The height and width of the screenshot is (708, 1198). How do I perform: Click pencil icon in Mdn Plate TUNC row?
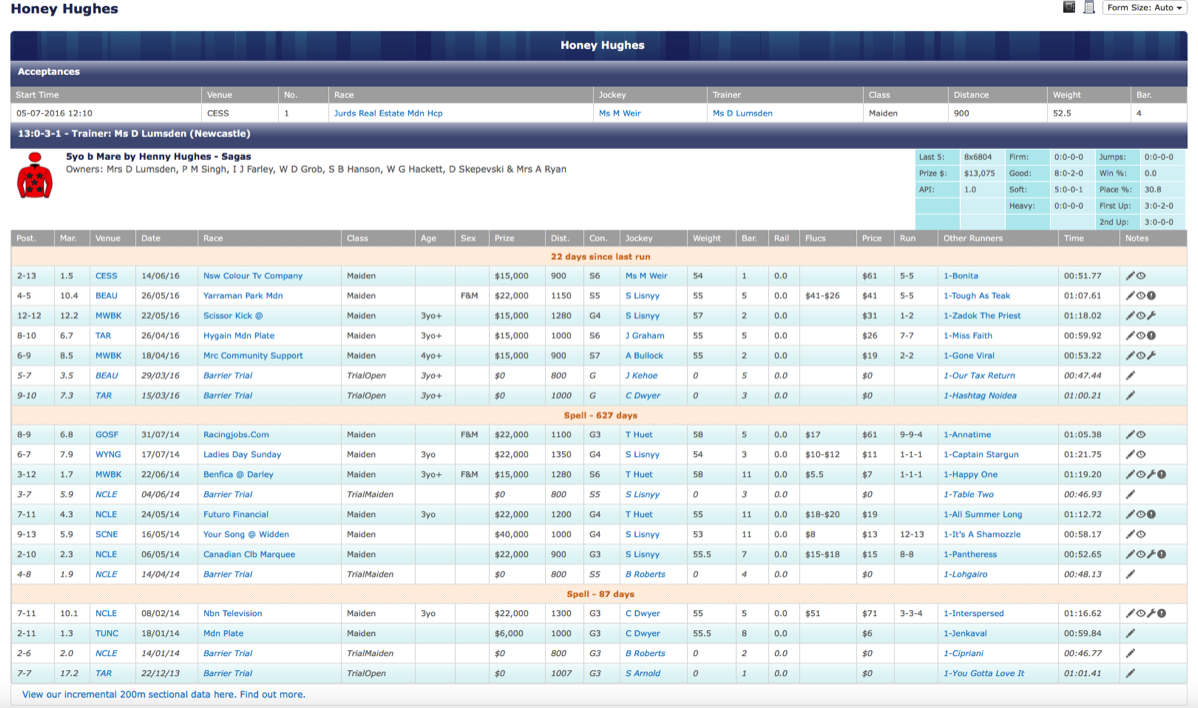(1130, 634)
